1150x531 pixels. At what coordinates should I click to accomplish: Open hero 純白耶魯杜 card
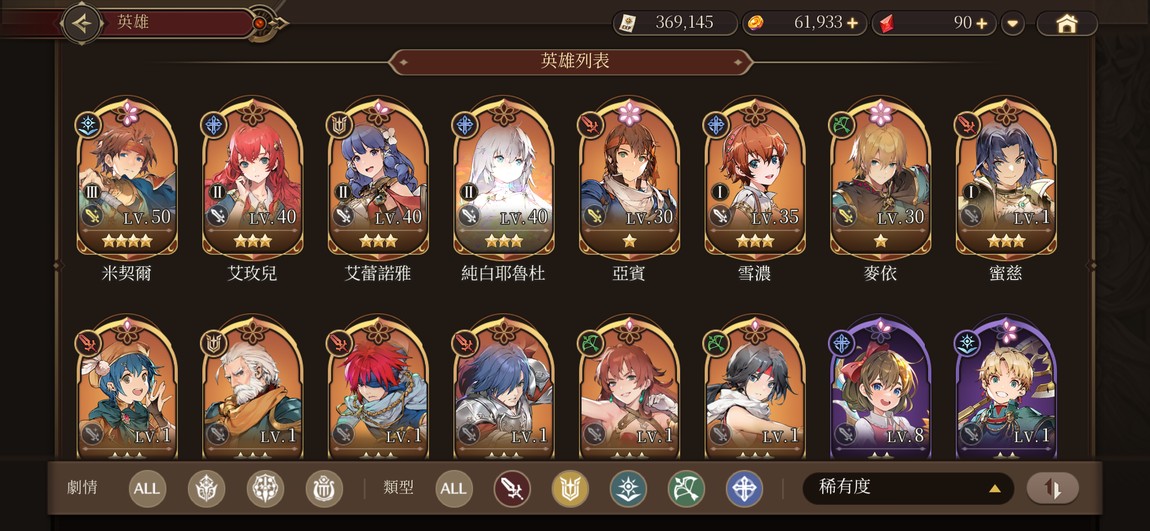click(x=503, y=180)
